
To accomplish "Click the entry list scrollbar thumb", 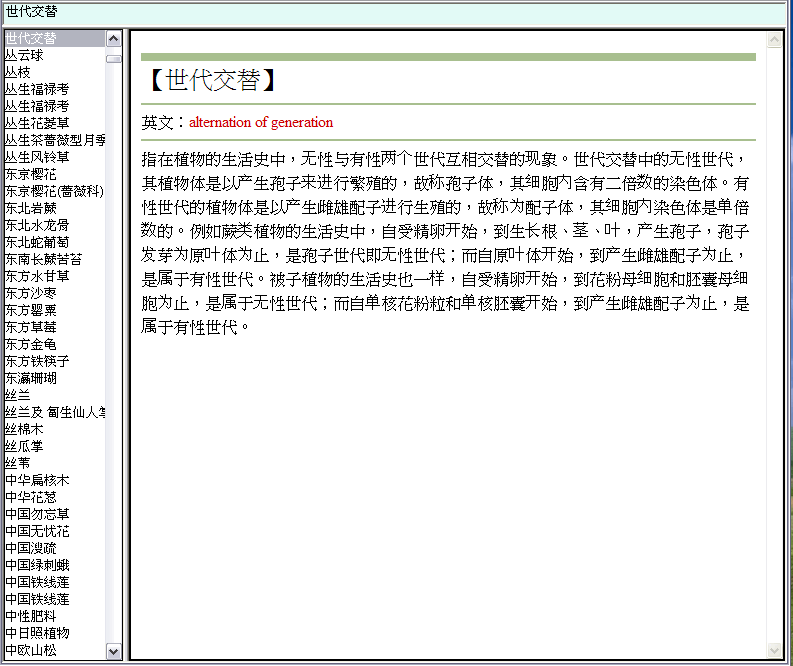I will 114,59.
